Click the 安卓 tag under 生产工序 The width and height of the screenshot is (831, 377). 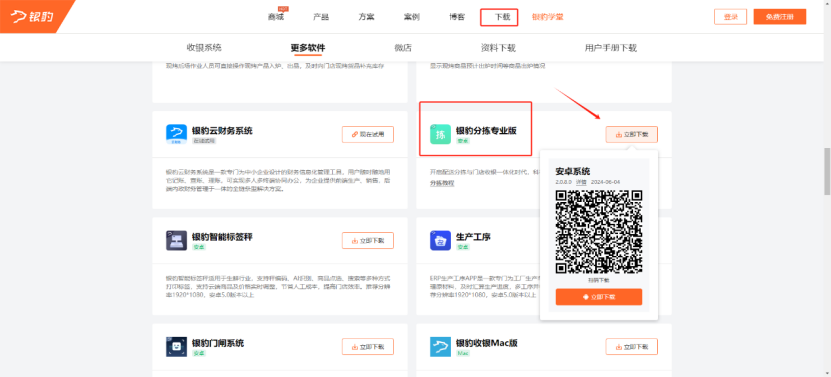coord(463,247)
